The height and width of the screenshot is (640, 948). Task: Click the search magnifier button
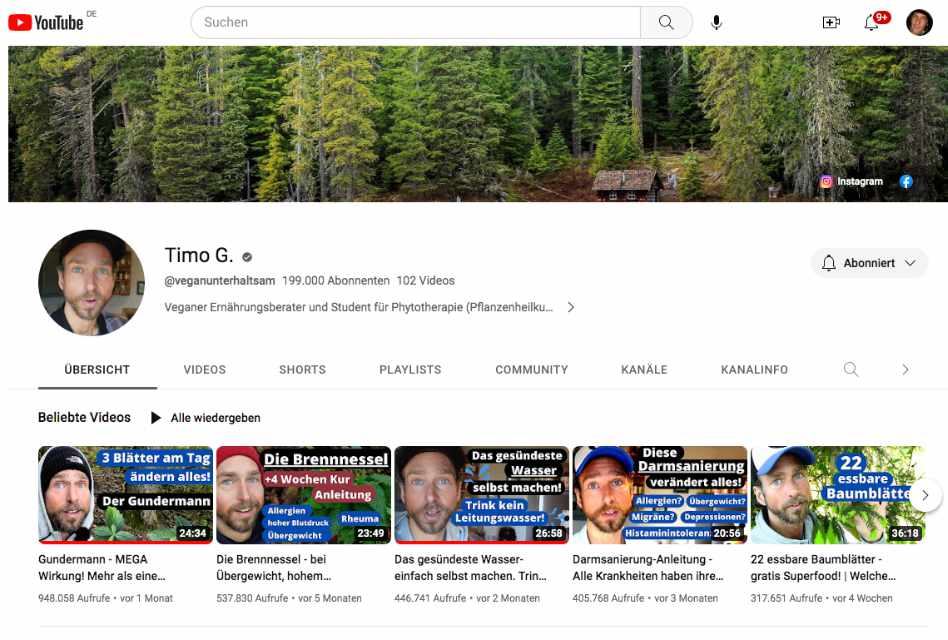666,22
